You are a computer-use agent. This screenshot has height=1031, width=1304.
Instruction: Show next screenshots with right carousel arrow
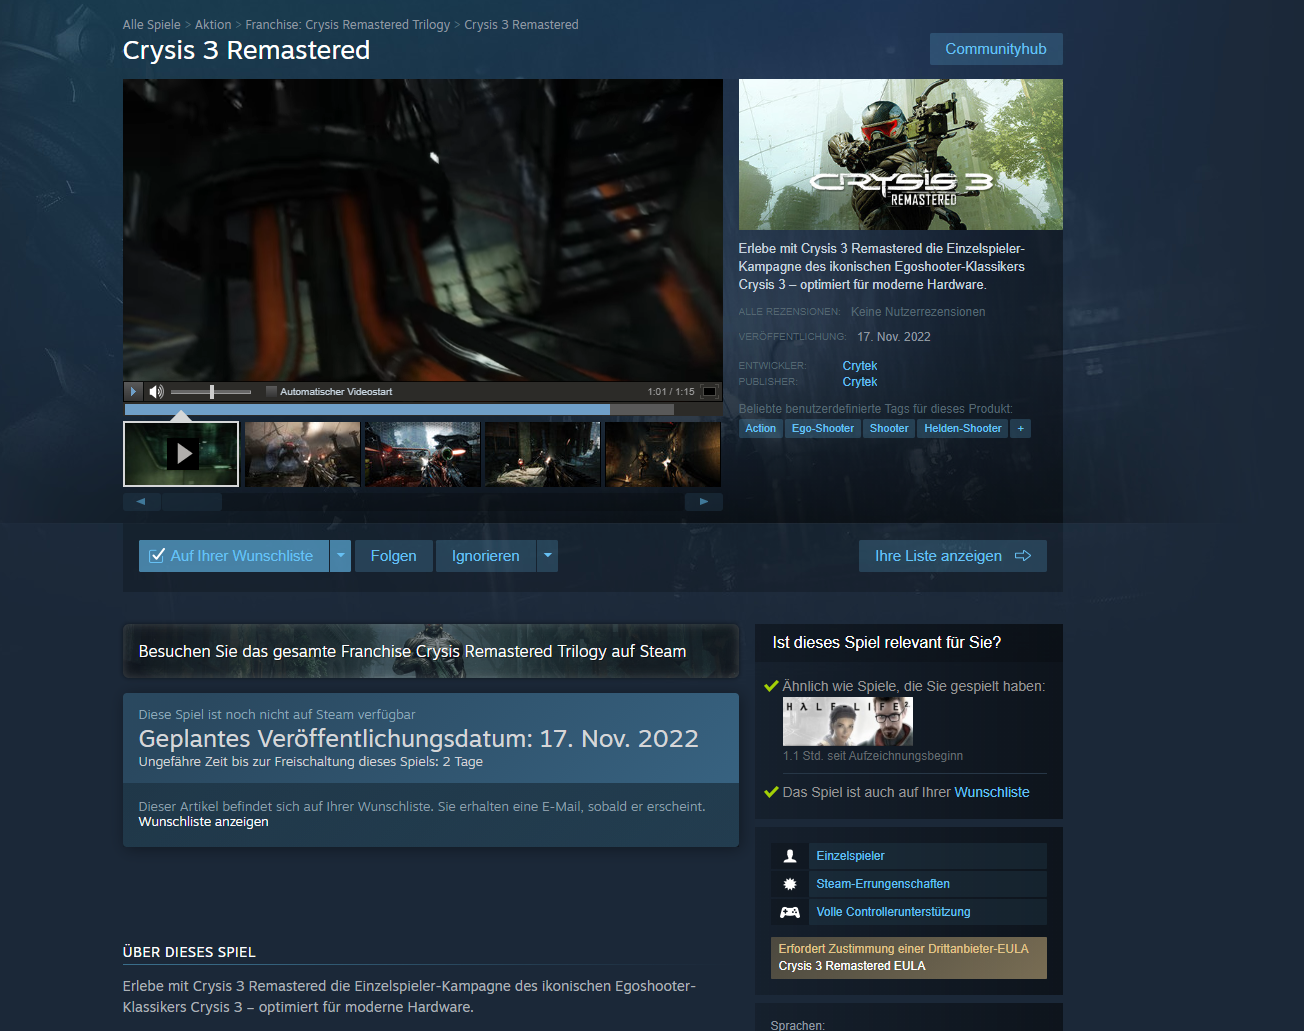(x=704, y=501)
